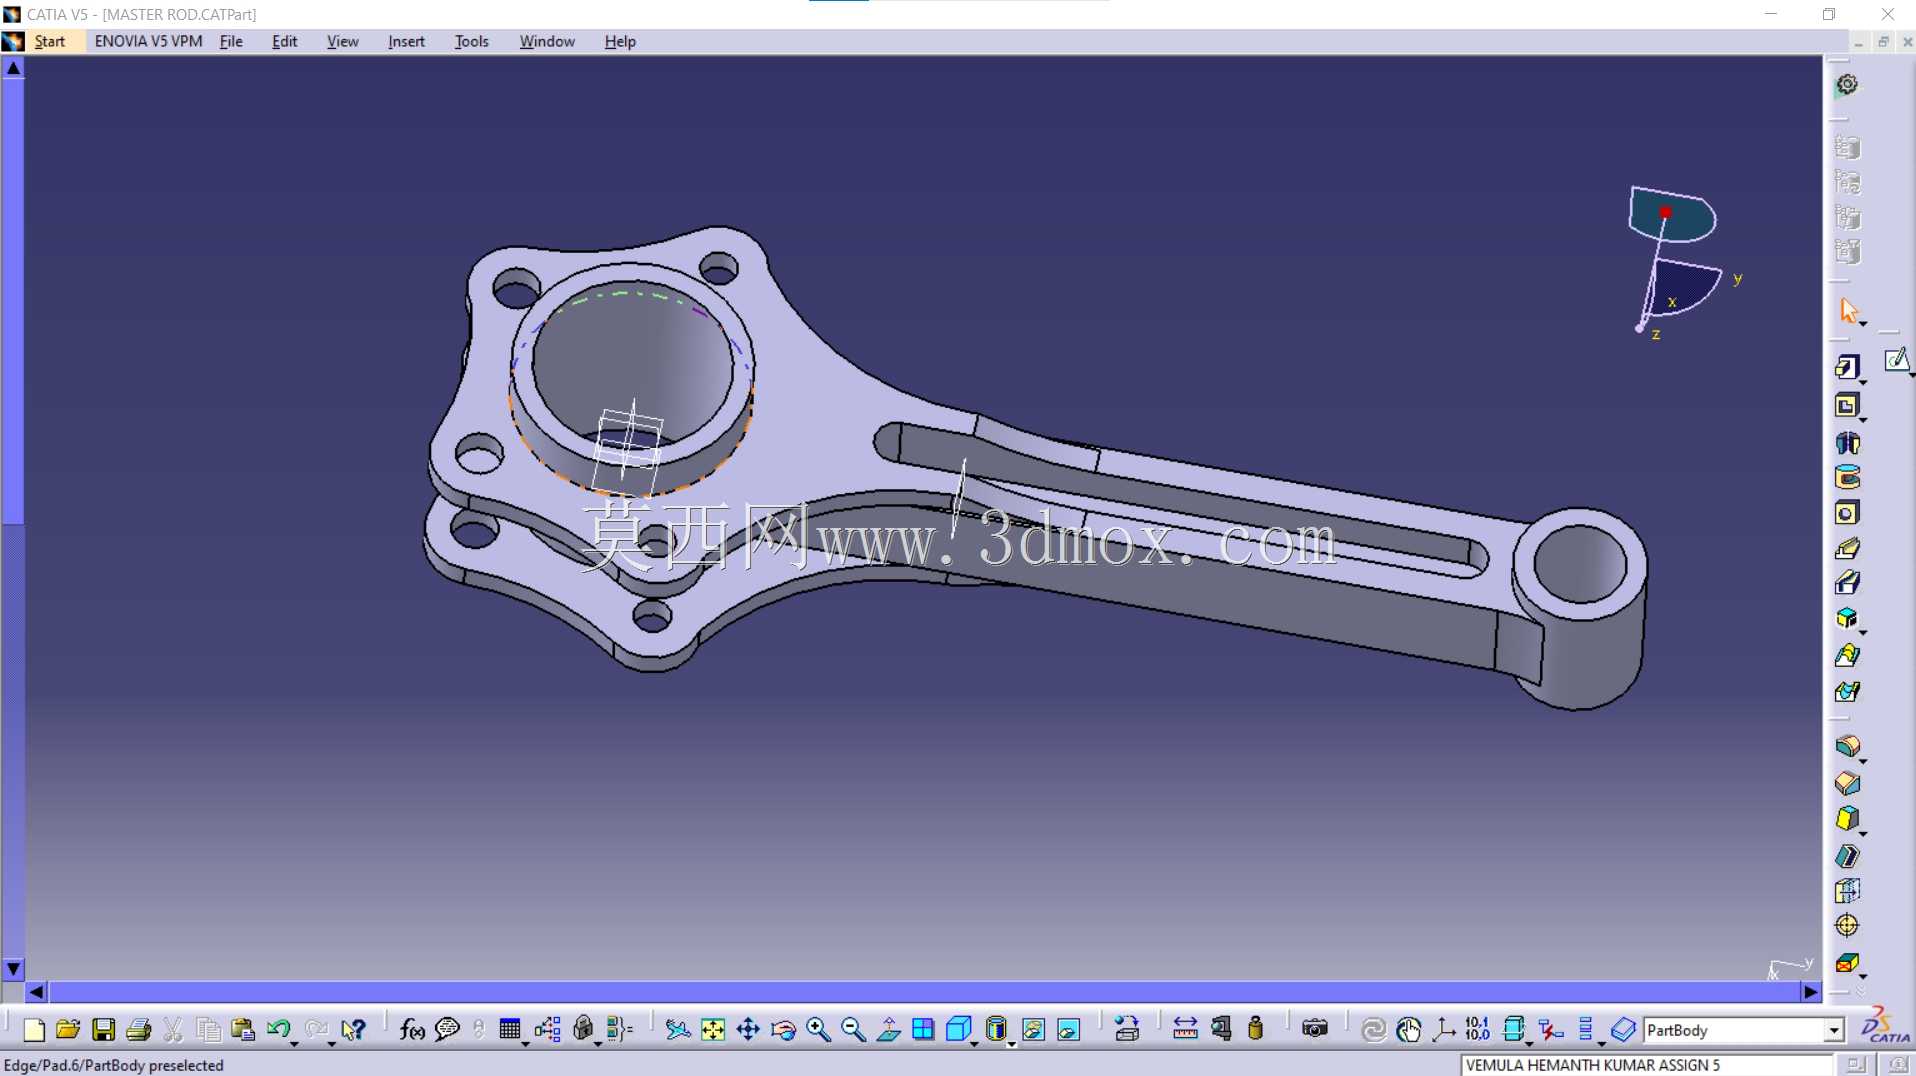
Task: Select the Chamfer tool
Action: click(x=1847, y=783)
